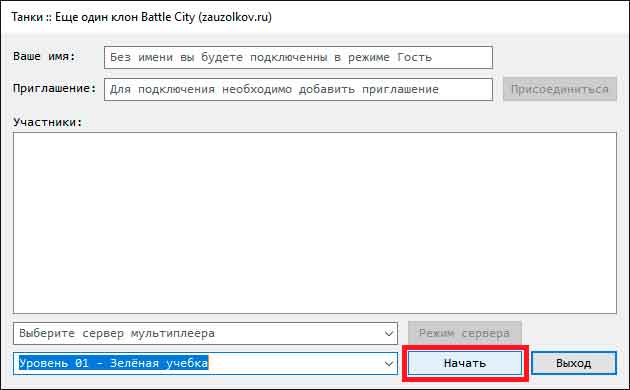This screenshot has height=390, width=630.
Task: Click the 'Приглашение:' label
Action: tap(55, 88)
